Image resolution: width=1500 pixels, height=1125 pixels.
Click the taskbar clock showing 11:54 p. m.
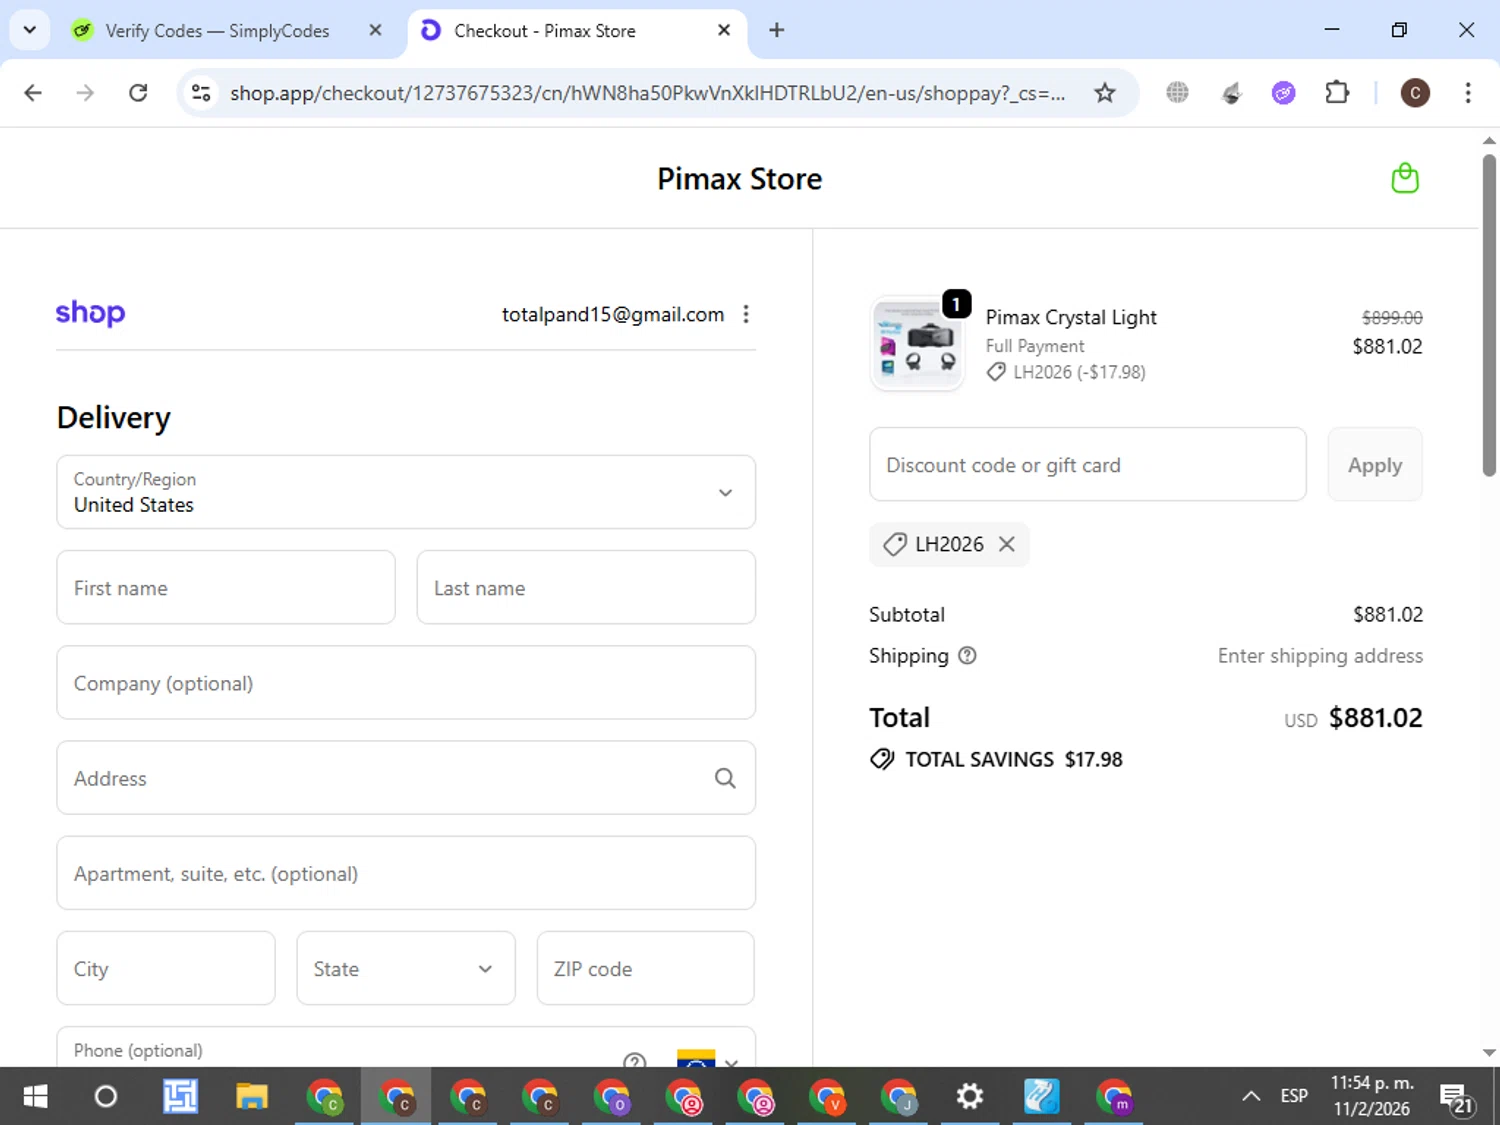pyautogui.click(x=1372, y=1096)
